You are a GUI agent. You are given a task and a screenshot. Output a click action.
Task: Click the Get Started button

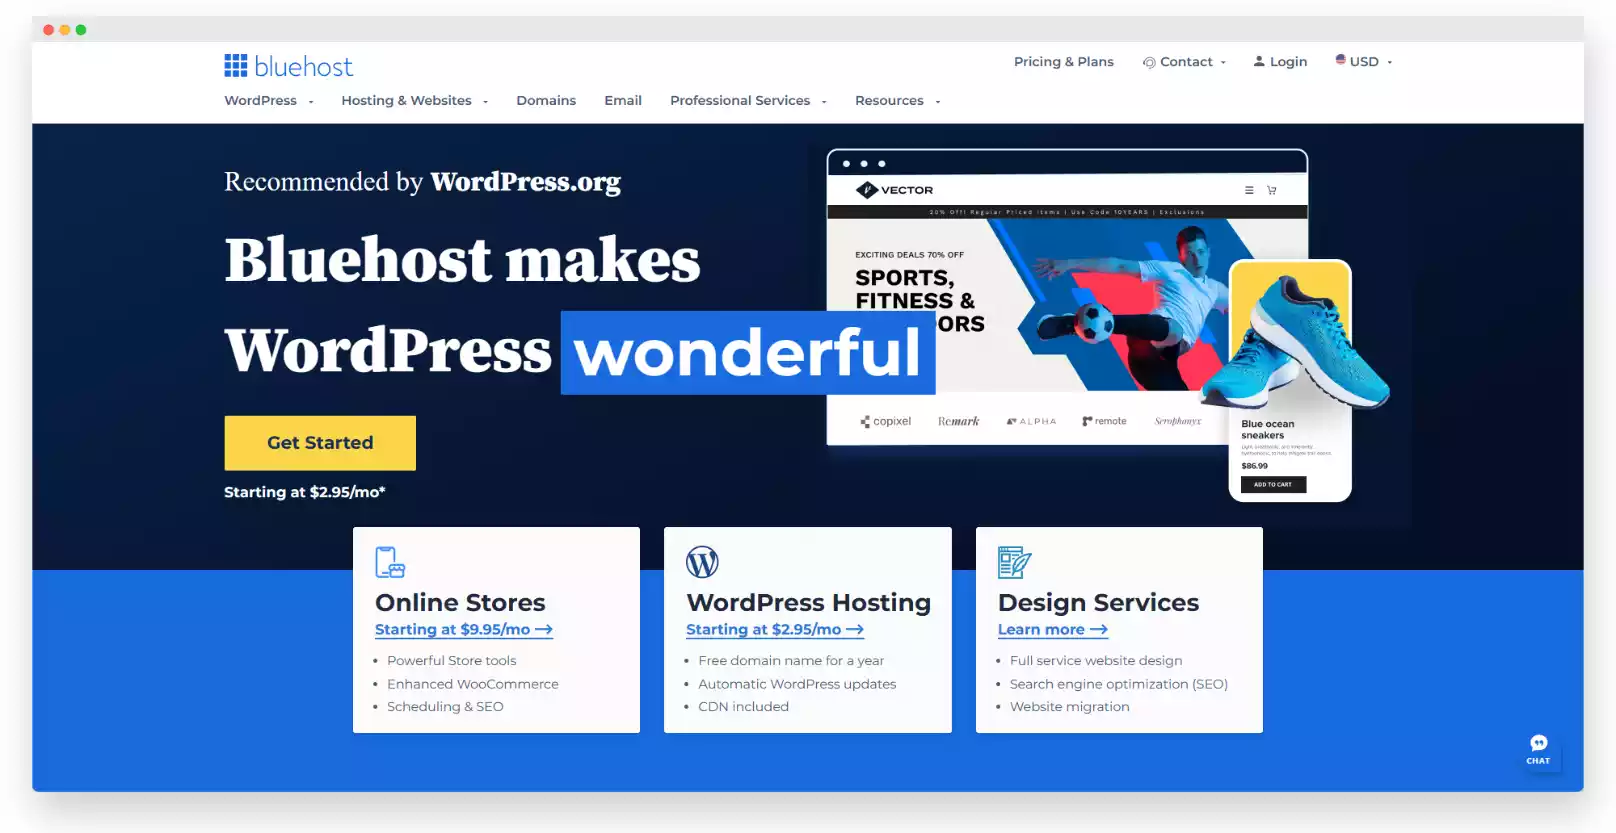(x=320, y=443)
